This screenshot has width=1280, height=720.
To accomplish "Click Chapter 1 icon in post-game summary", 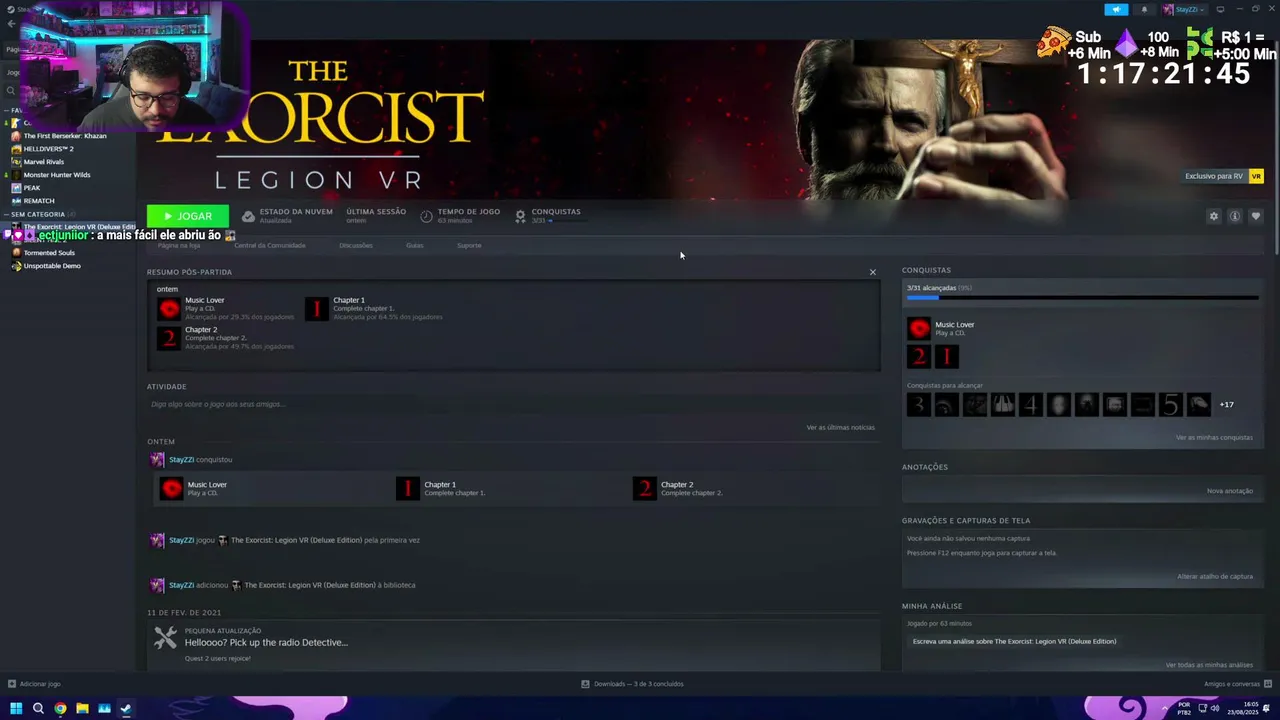I will 316,309.
